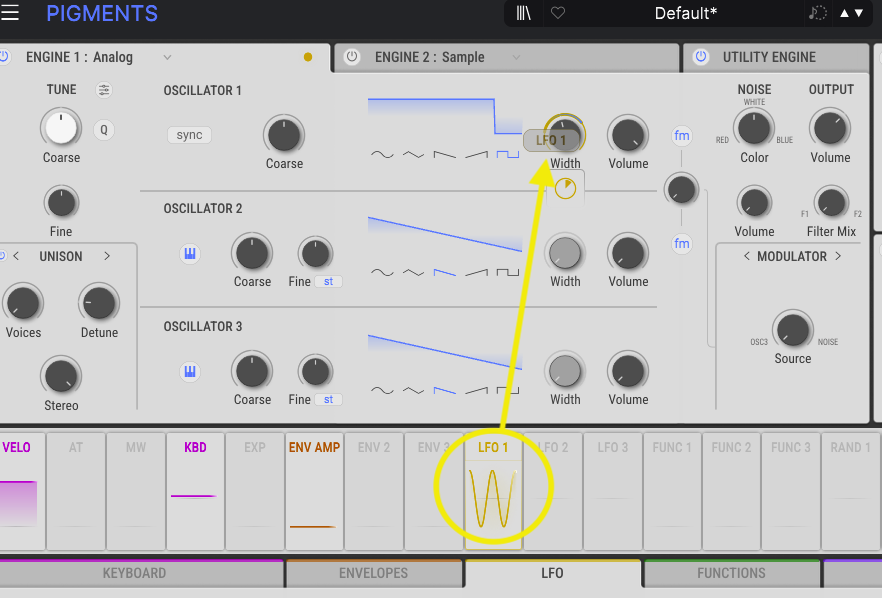The width and height of the screenshot is (882, 598).
Task: Click next arrow beside MODULATOR
Action: point(837,256)
